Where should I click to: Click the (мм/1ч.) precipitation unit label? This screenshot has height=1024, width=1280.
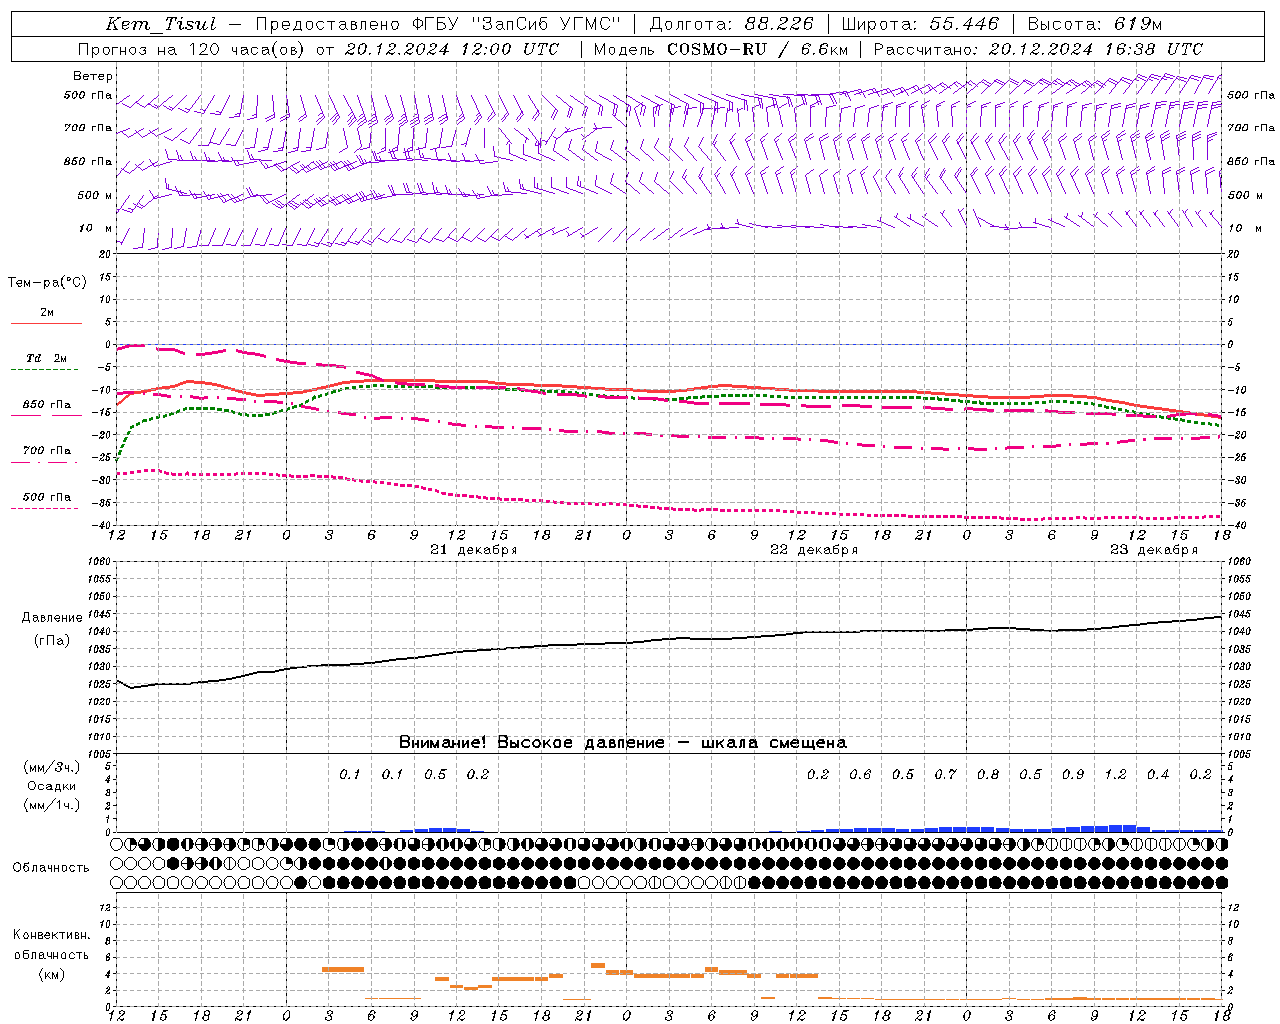pos(51,805)
